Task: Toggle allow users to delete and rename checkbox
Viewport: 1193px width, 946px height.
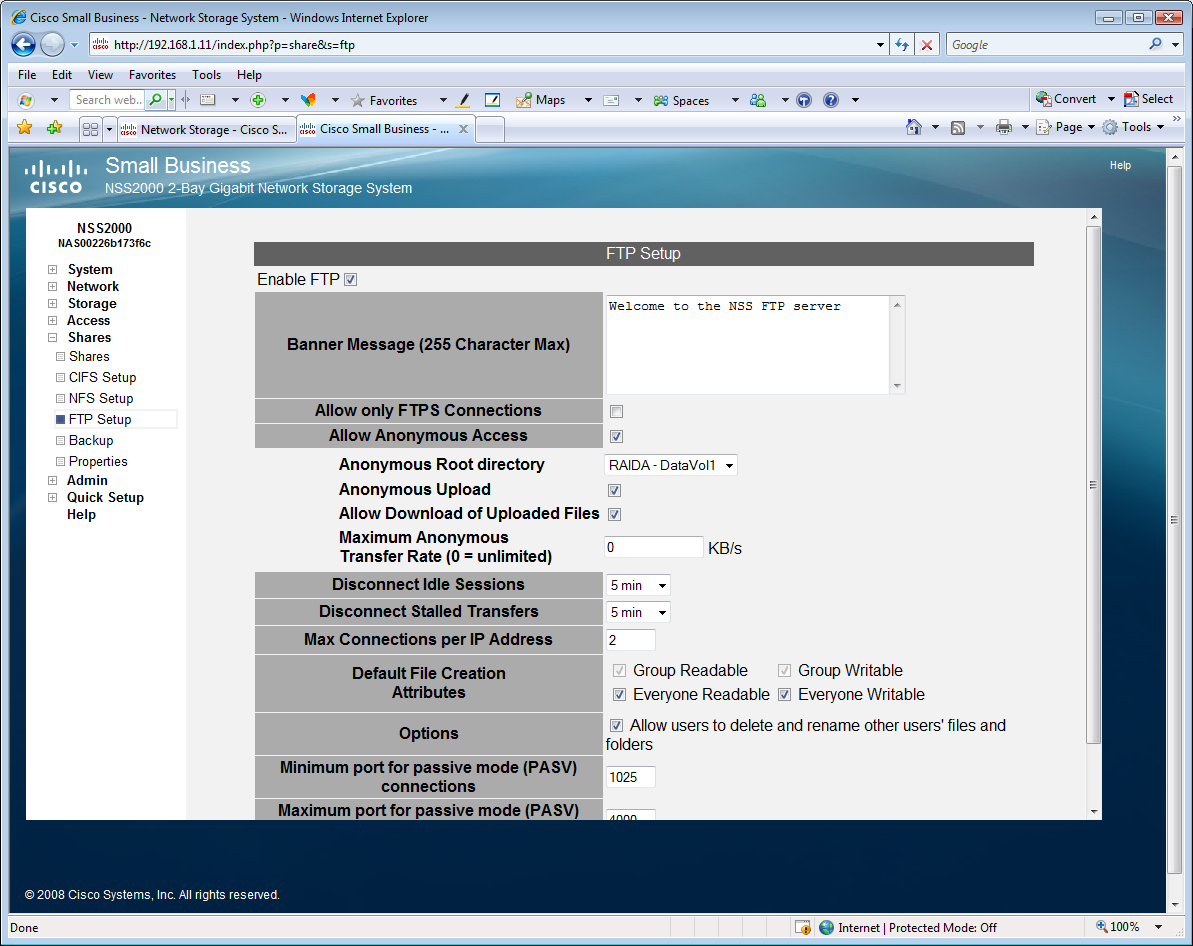Action: click(616, 725)
